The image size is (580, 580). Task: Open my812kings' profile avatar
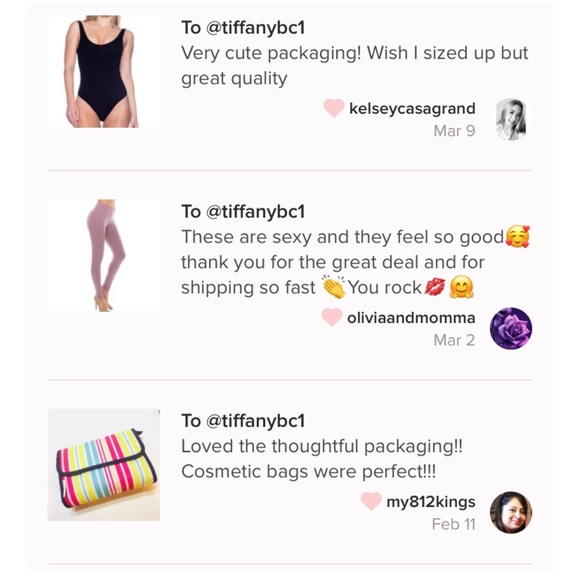click(511, 512)
